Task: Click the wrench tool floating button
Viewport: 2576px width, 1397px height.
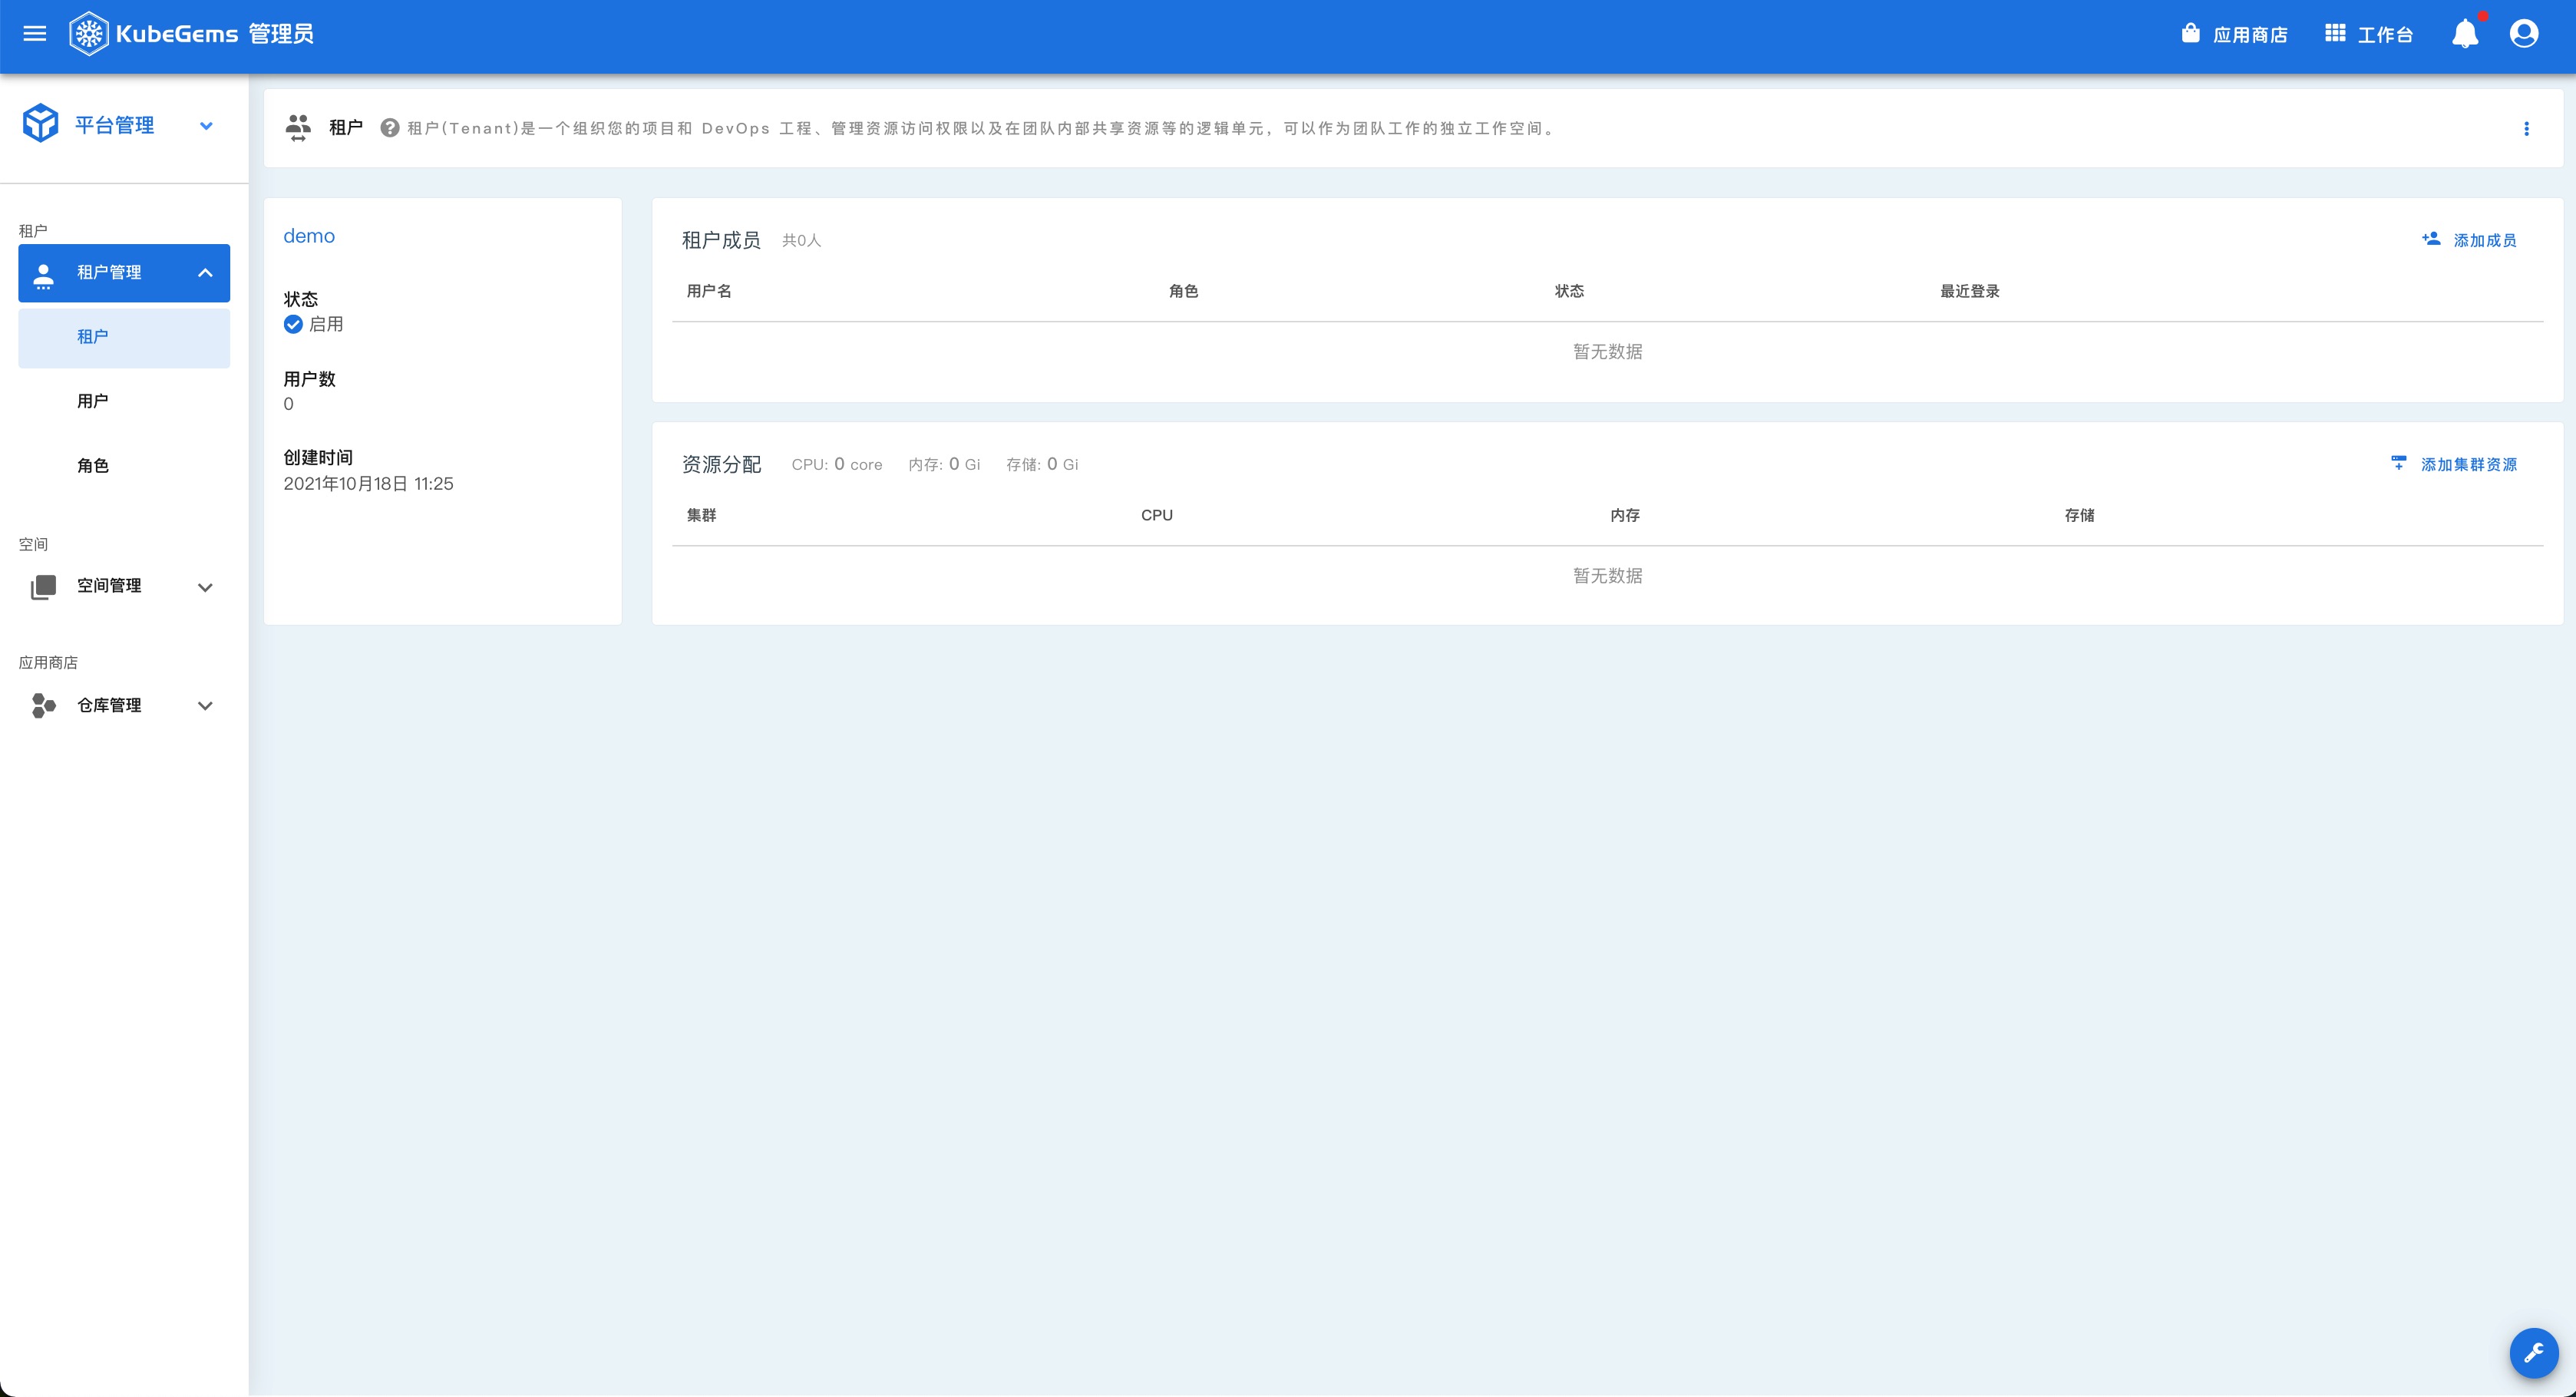Action: click(x=2533, y=1353)
